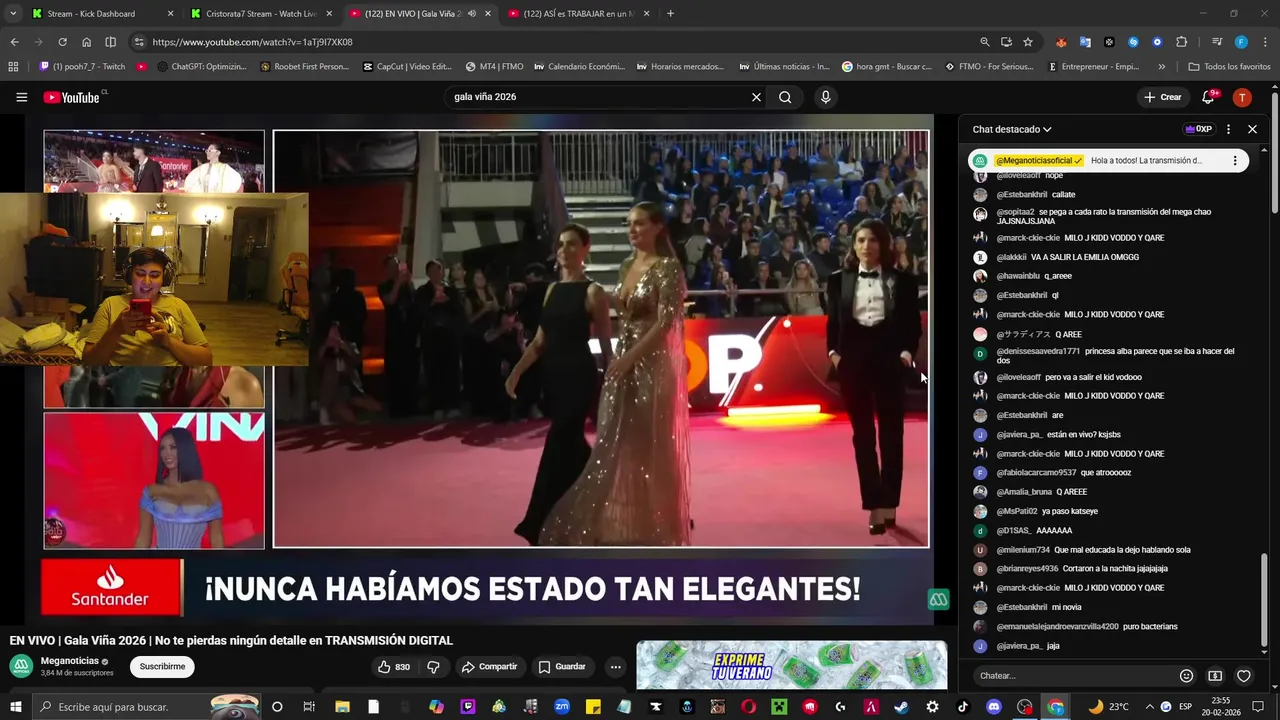Close the live chat panel
The width and height of the screenshot is (1280, 720).
(1252, 129)
